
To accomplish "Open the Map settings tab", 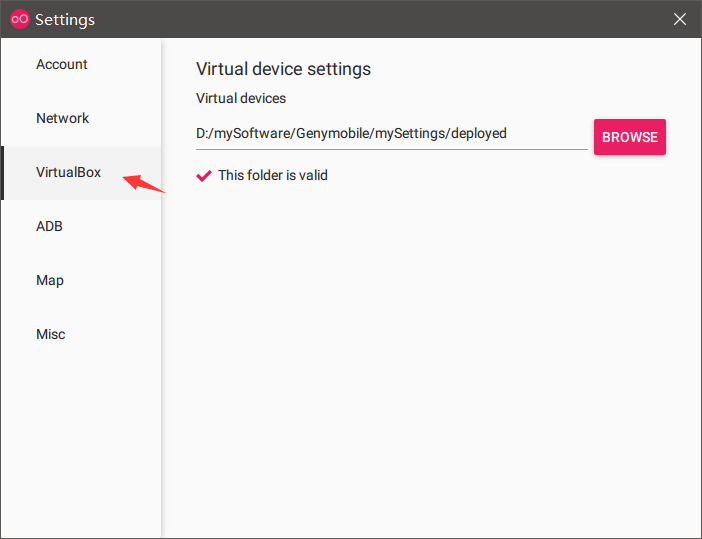I will click(81, 281).
